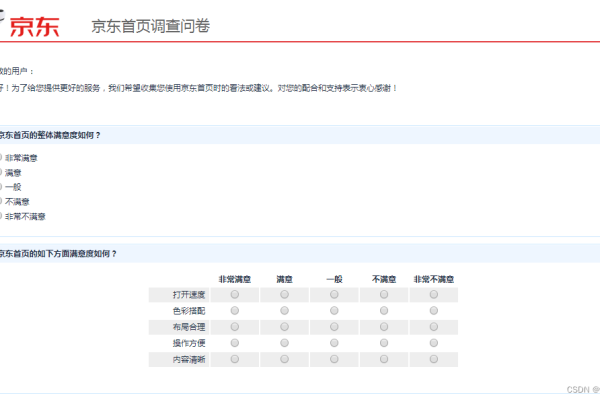Rate 打开速度 as 一般

[x=334, y=294]
